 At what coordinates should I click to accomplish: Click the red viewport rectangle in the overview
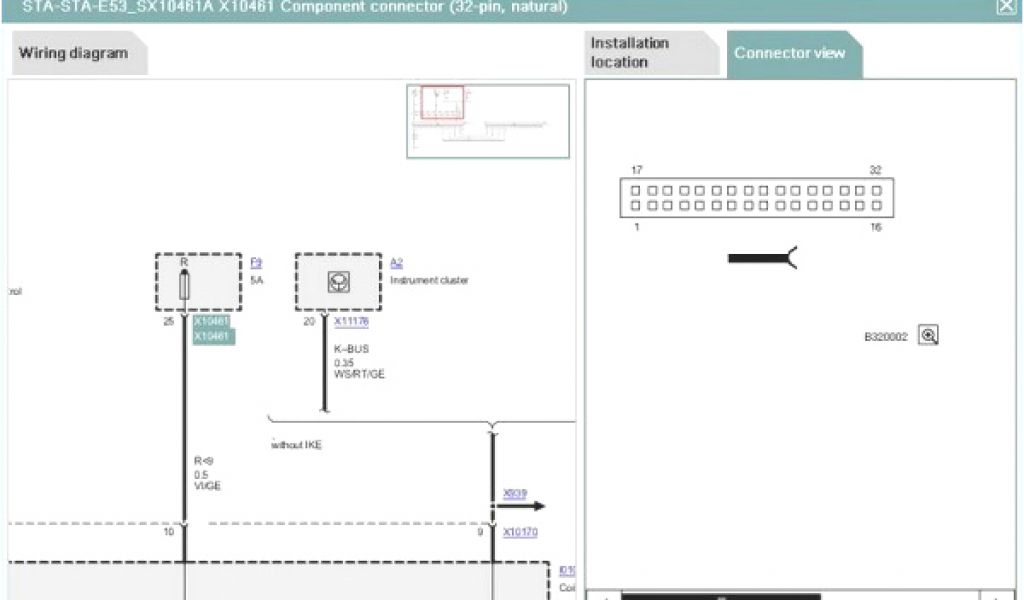[x=442, y=102]
